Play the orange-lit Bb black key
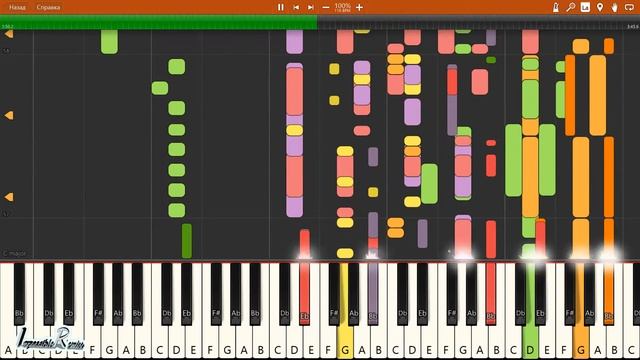 pos(609,293)
